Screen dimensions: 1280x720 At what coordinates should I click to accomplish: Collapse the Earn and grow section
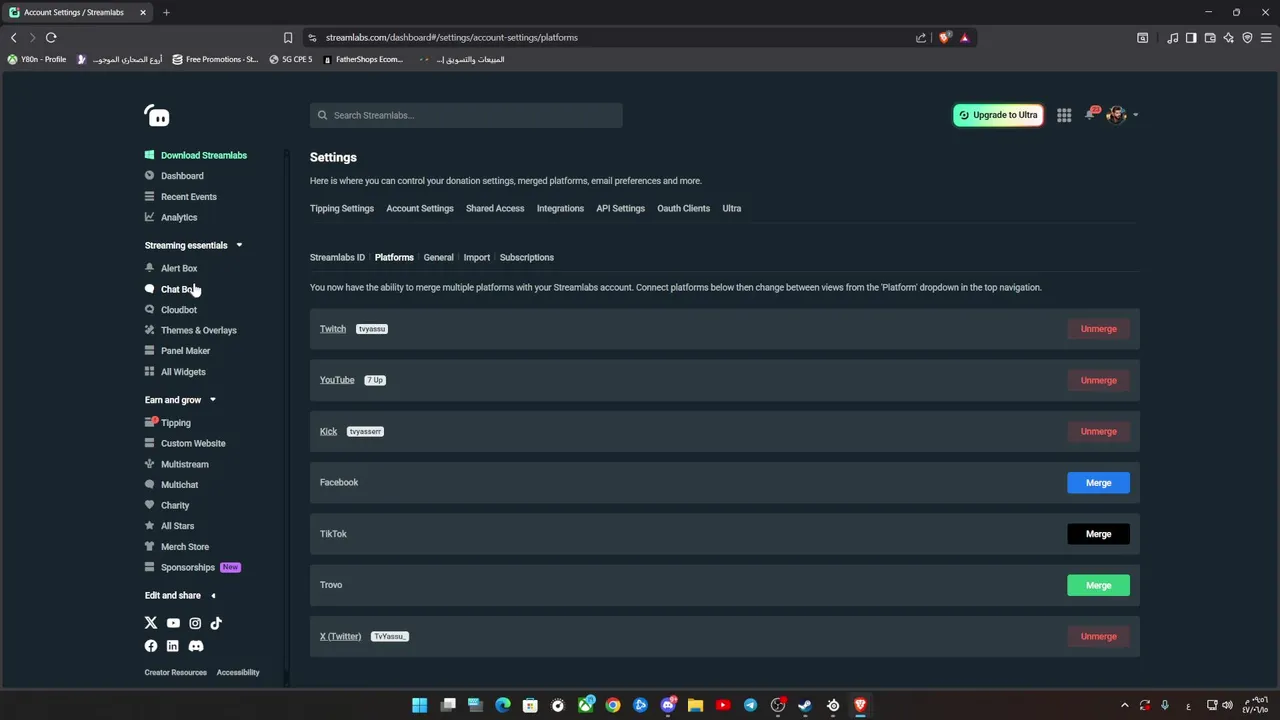[x=212, y=400]
